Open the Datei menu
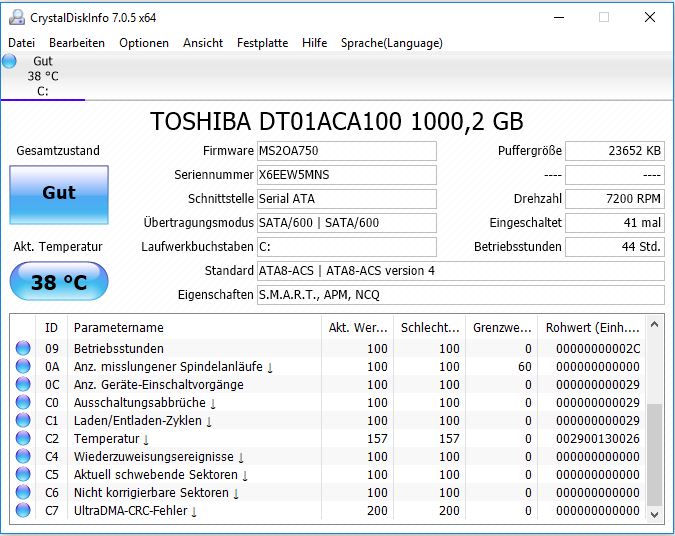This screenshot has width=675, height=536. (22, 43)
